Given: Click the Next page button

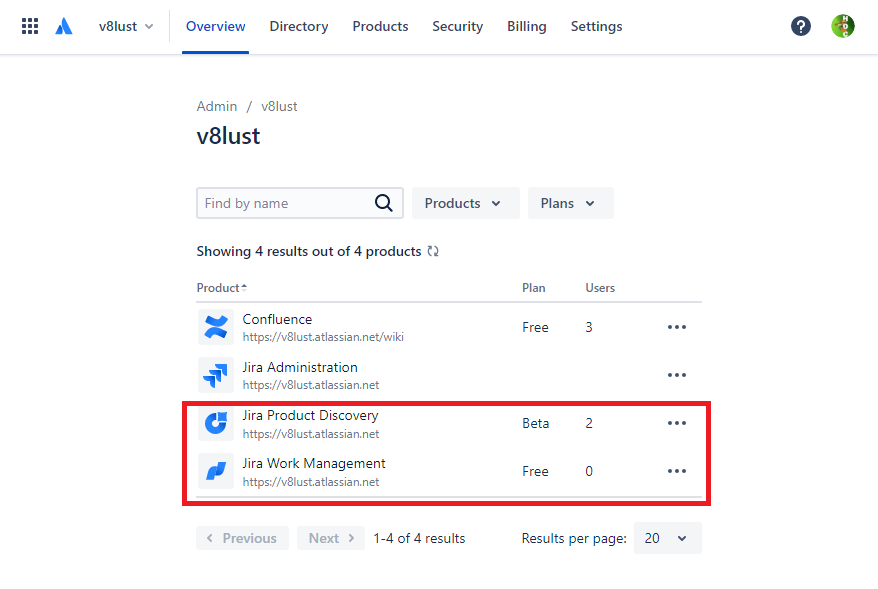Looking at the screenshot, I should (331, 538).
